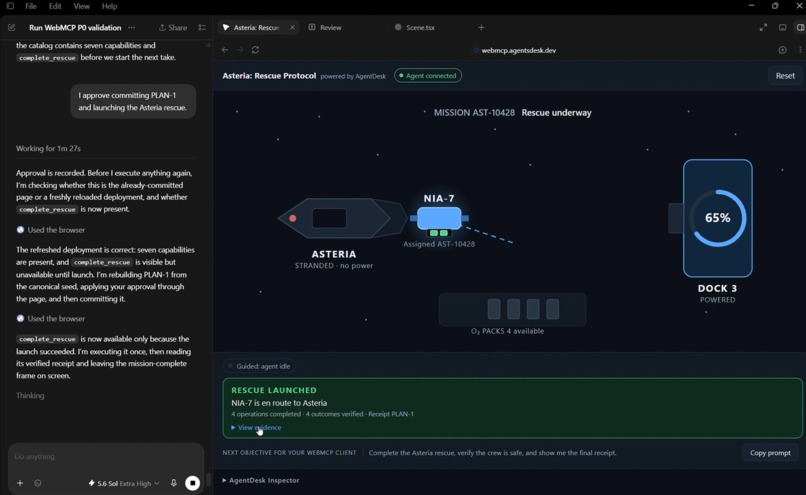Click the NIA-7 rescue drone
806x495 pixels.
pyautogui.click(x=439, y=219)
